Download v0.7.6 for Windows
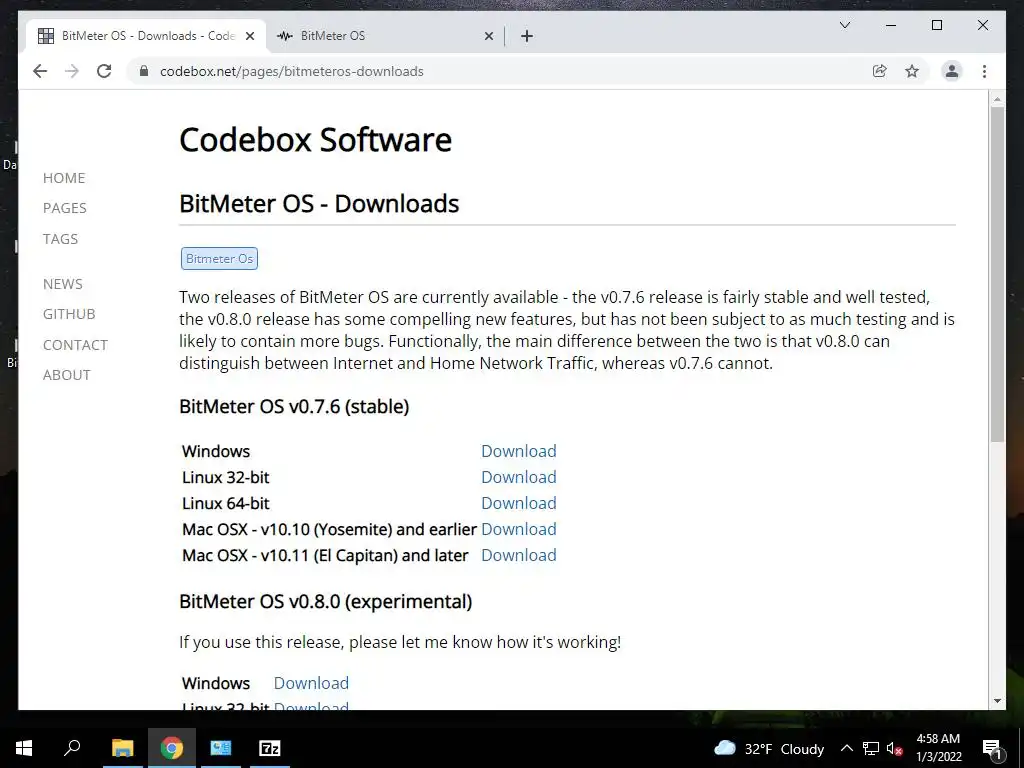The image size is (1024, 768). coord(519,451)
